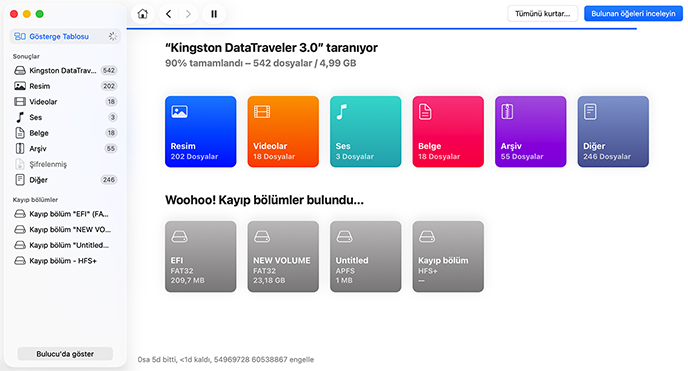Click "90% tamamlandı" progress text
The width and height of the screenshot is (688, 371).
pyautogui.click(x=204, y=63)
